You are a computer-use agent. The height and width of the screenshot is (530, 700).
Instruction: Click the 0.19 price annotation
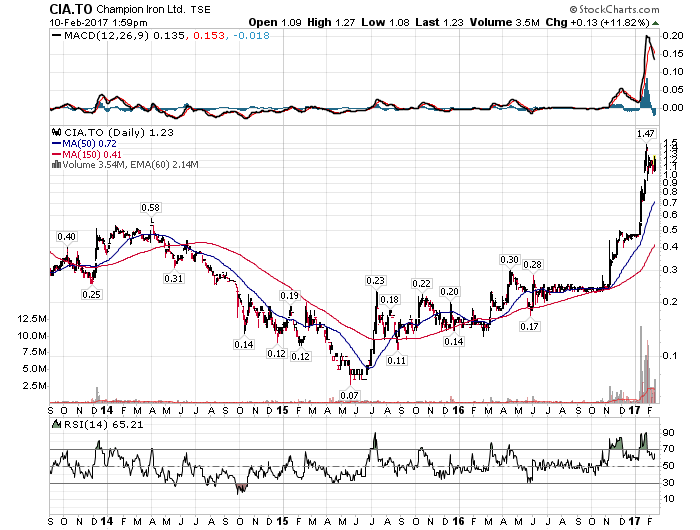(x=290, y=296)
